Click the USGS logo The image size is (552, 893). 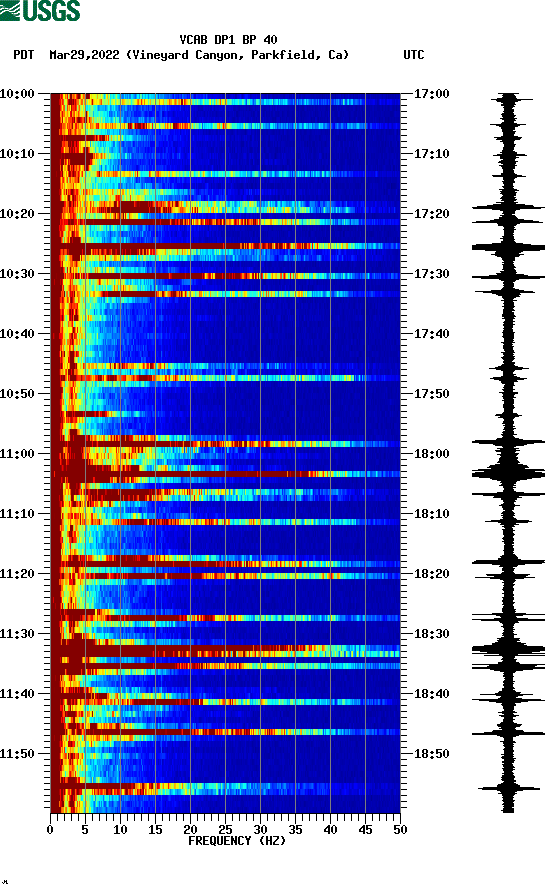[40, 10]
